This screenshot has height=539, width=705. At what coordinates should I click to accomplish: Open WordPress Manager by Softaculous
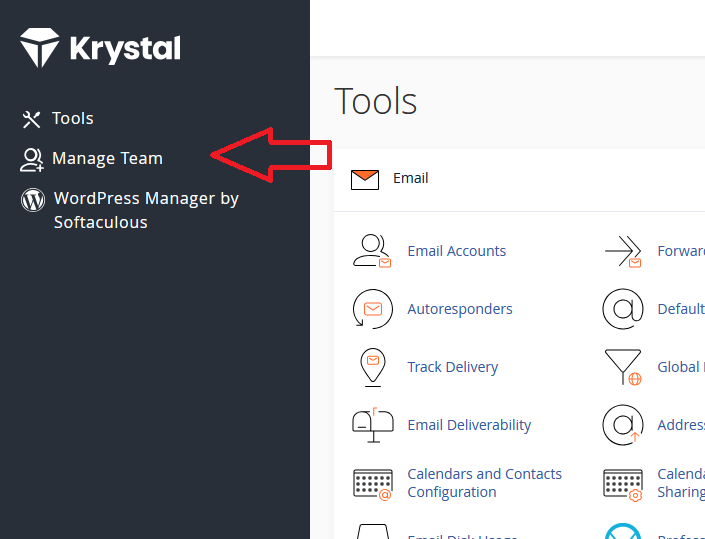(146, 210)
